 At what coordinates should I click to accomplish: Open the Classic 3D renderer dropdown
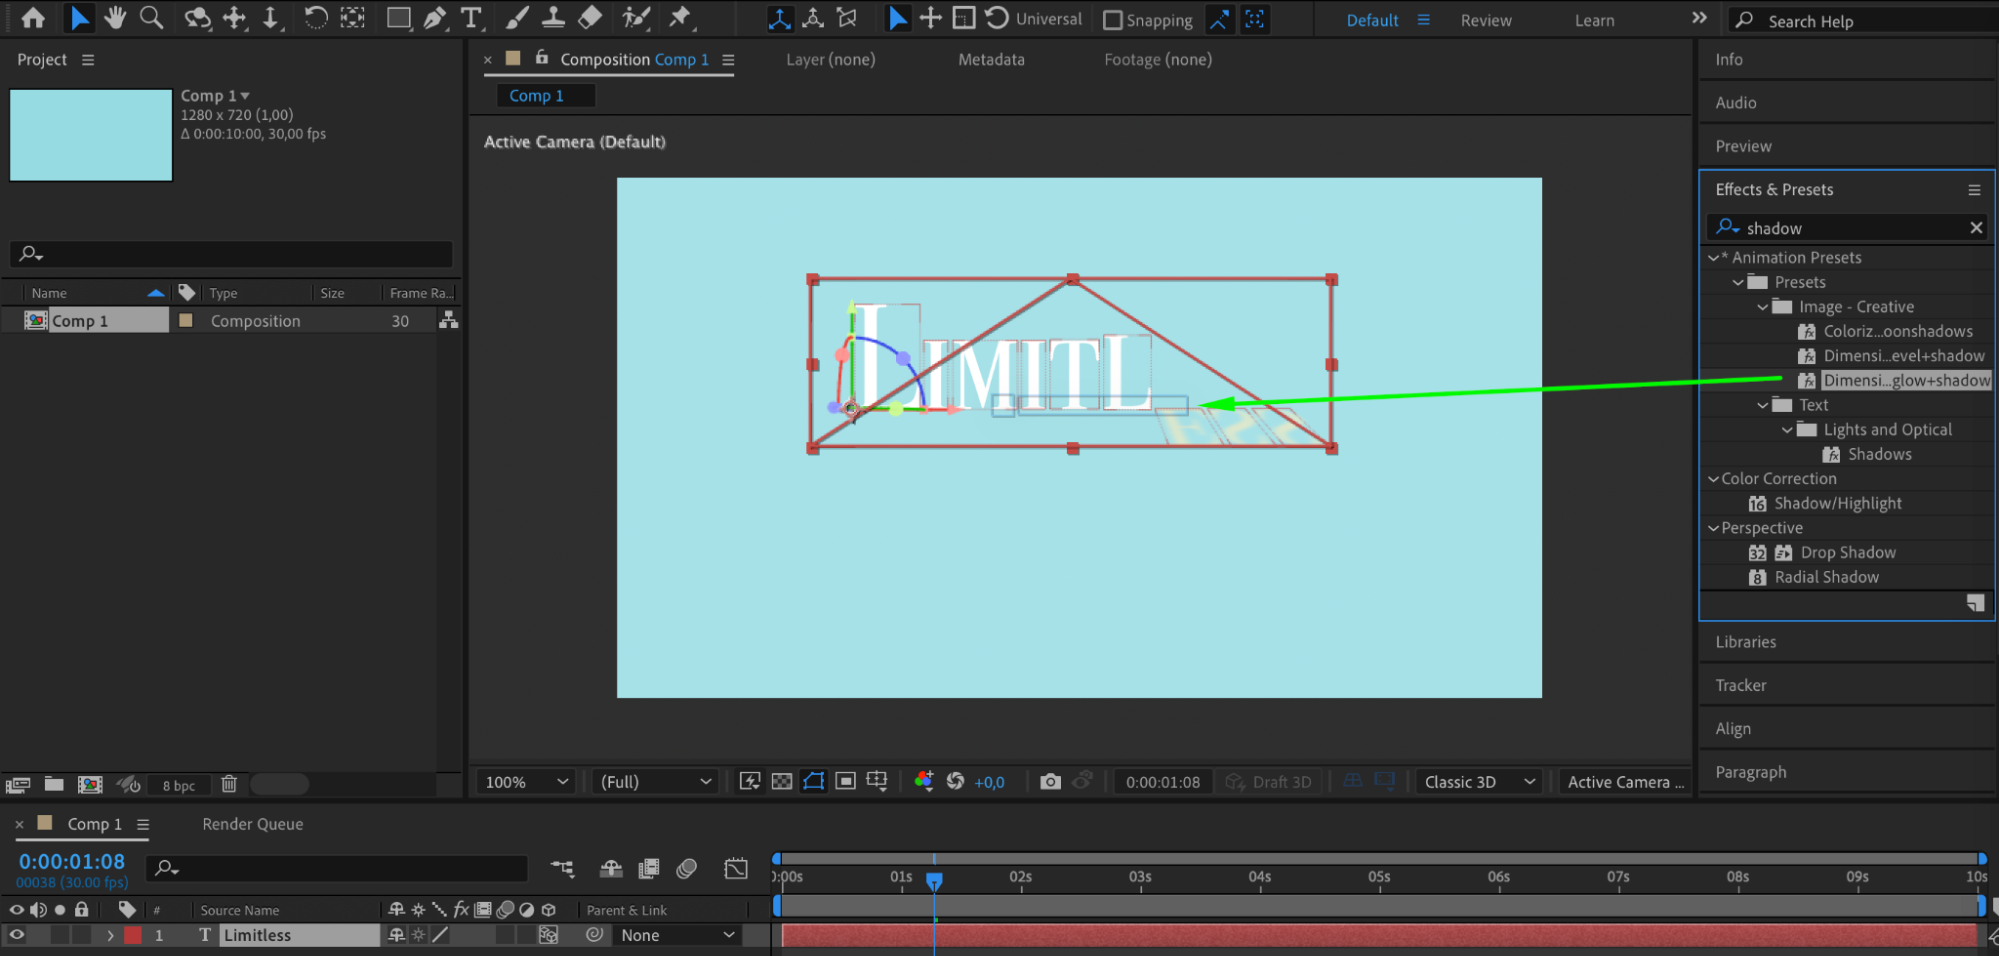click(x=1479, y=782)
